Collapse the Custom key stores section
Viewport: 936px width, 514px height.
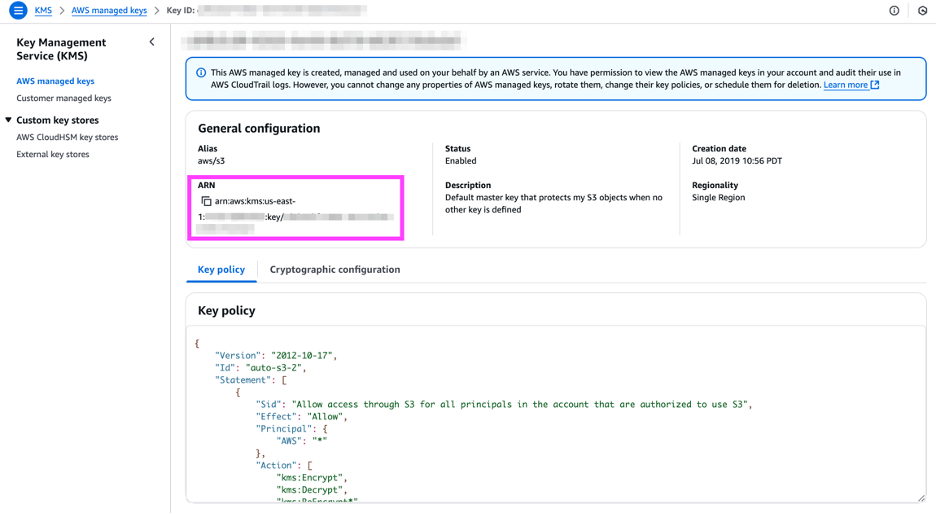click(8, 120)
